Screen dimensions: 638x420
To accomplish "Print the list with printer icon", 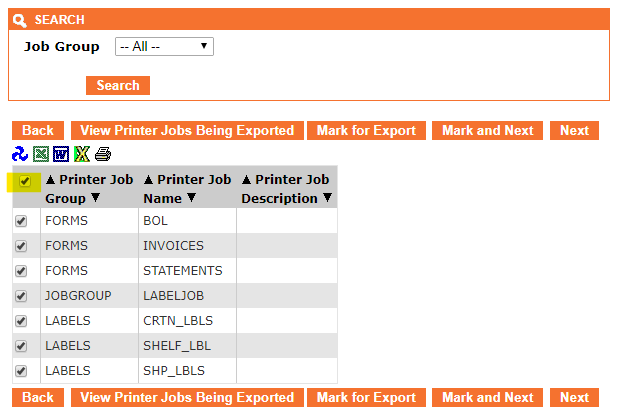I will point(103,154).
